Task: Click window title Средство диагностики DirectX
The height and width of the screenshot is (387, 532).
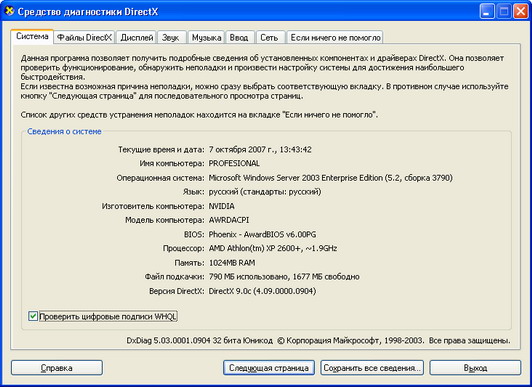Action: [x=88, y=12]
